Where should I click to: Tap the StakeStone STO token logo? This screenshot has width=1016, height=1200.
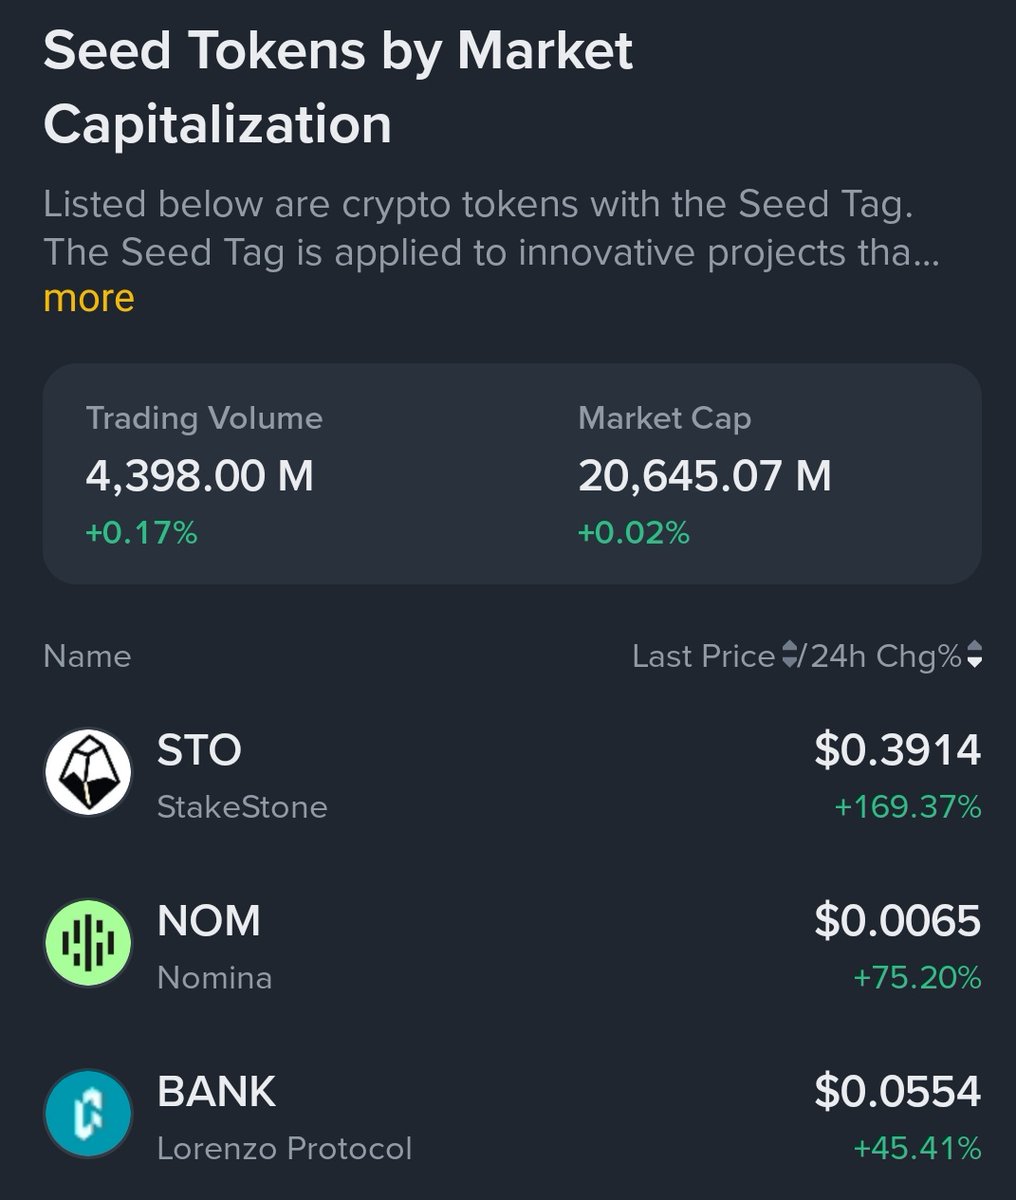coord(88,772)
